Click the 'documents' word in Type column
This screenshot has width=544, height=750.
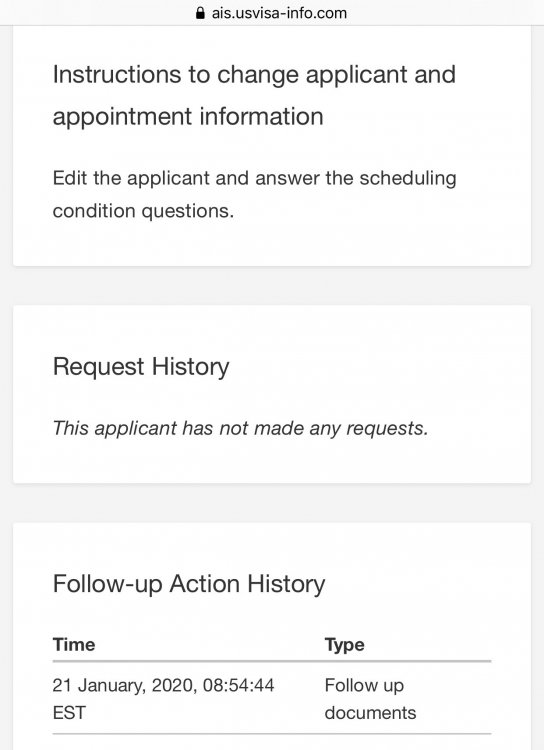[x=370, y=713]
